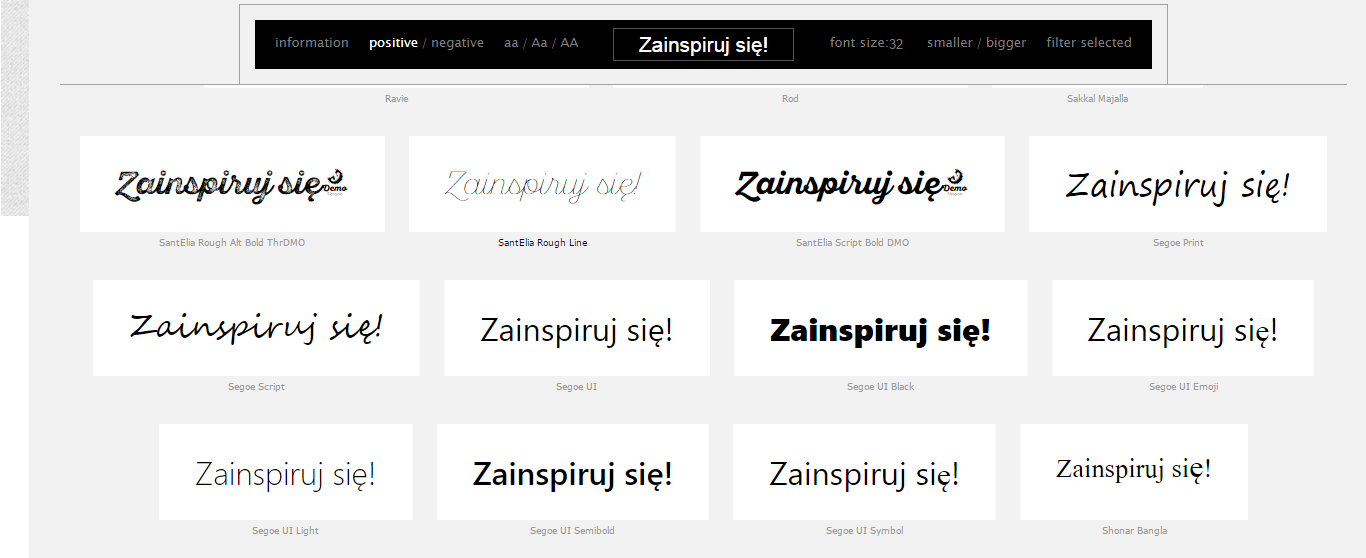
Task: Click the 'SantElia Script Bold DMO' caption
Action: tap(853, 243)
